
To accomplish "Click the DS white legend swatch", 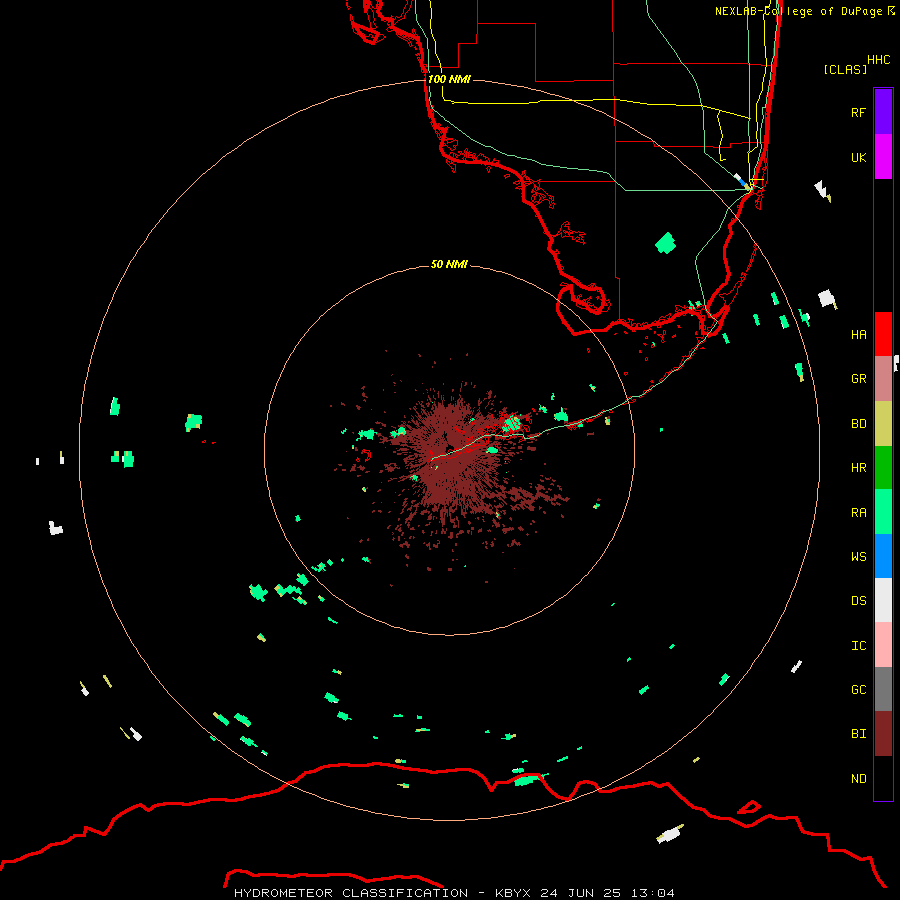I will click(x=883, y=600).
